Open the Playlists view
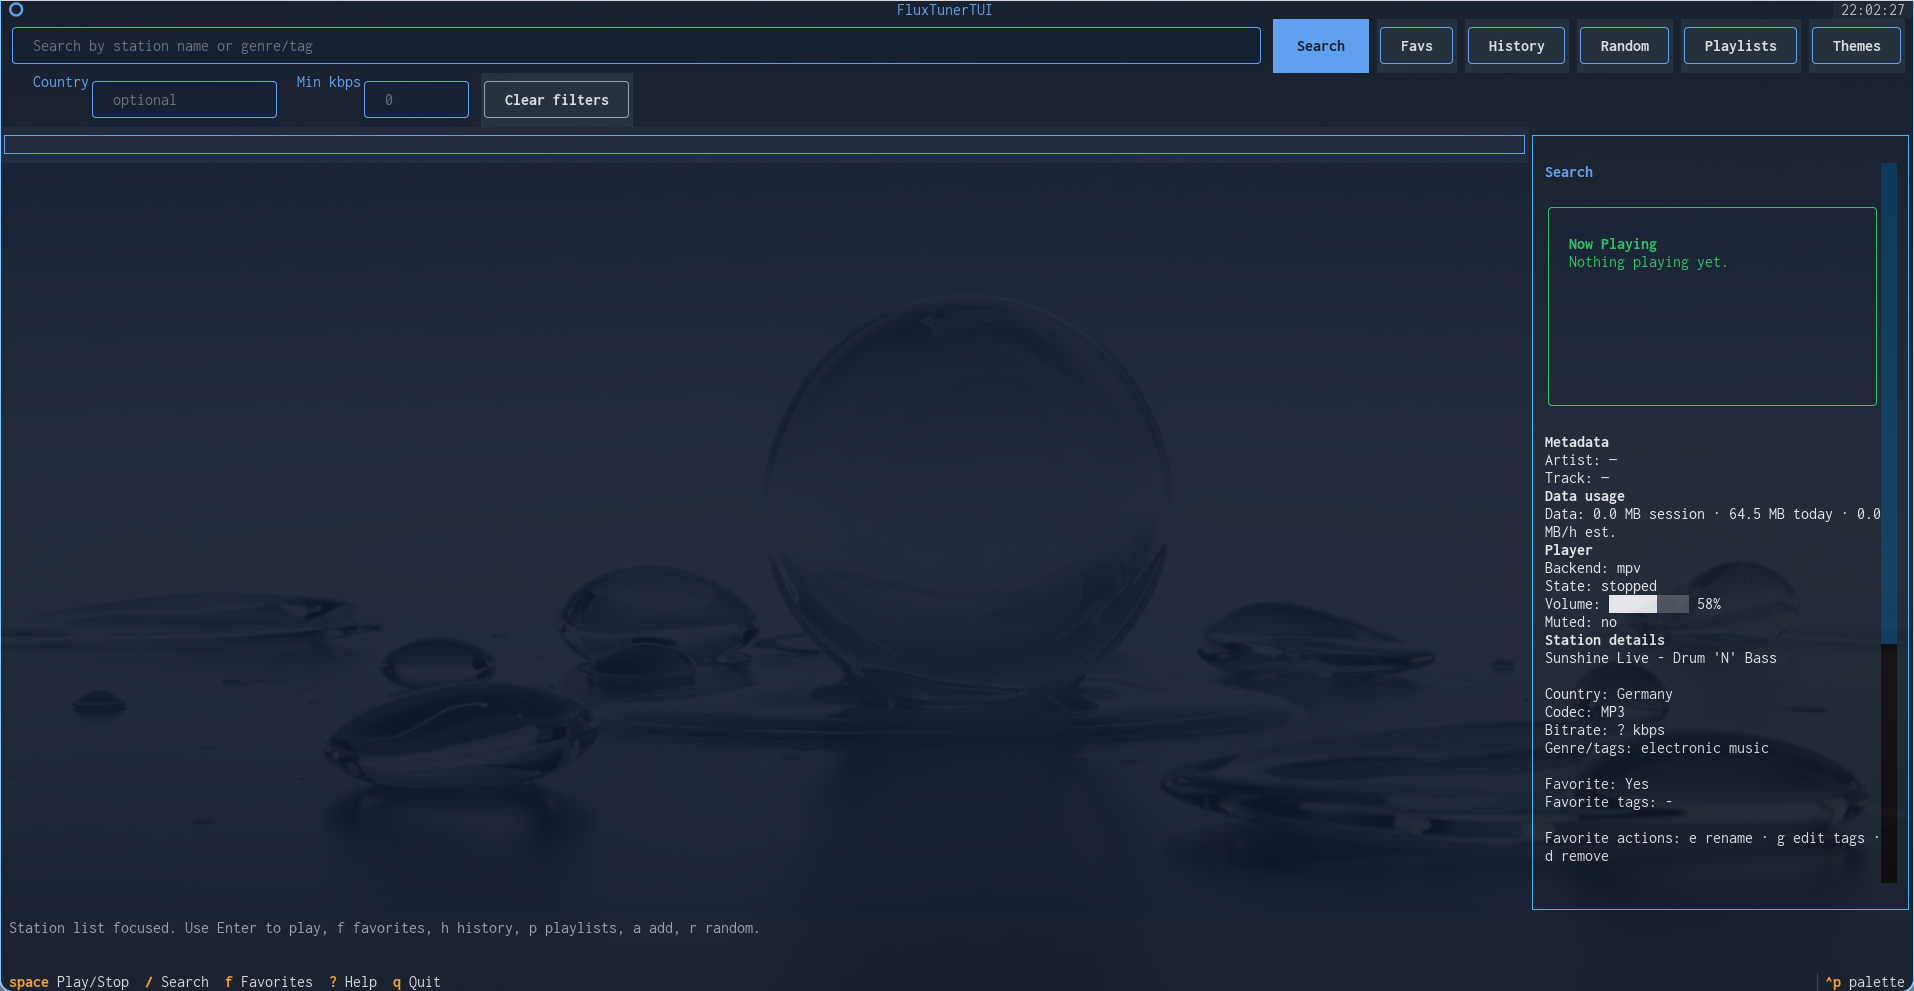The height and width of the screenshot is (991, 1914). pyautogui.click(x=1740, y=46)
